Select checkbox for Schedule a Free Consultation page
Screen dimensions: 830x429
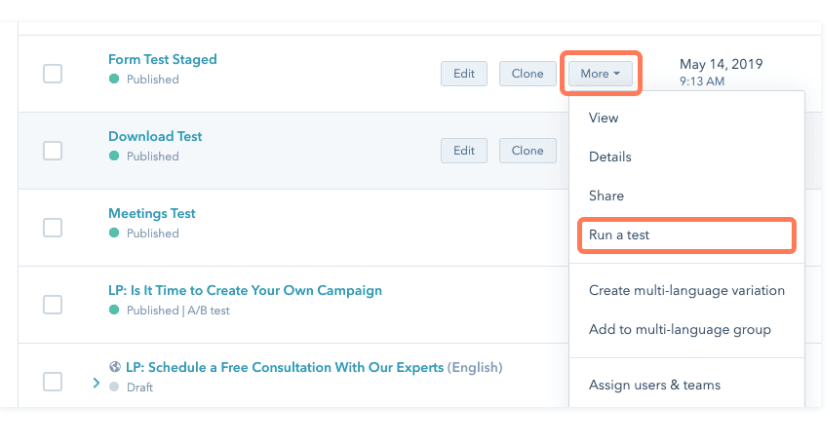pos(52,382)
